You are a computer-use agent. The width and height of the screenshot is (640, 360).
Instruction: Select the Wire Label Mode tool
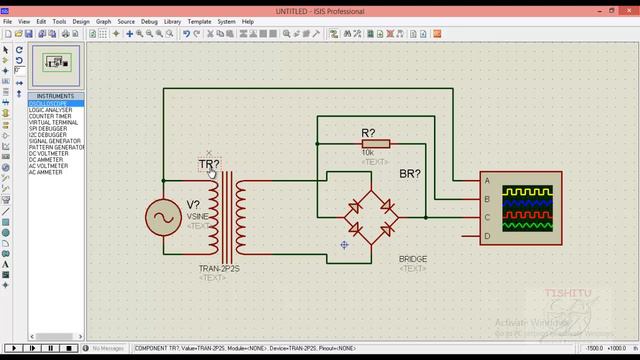(6, 81)
